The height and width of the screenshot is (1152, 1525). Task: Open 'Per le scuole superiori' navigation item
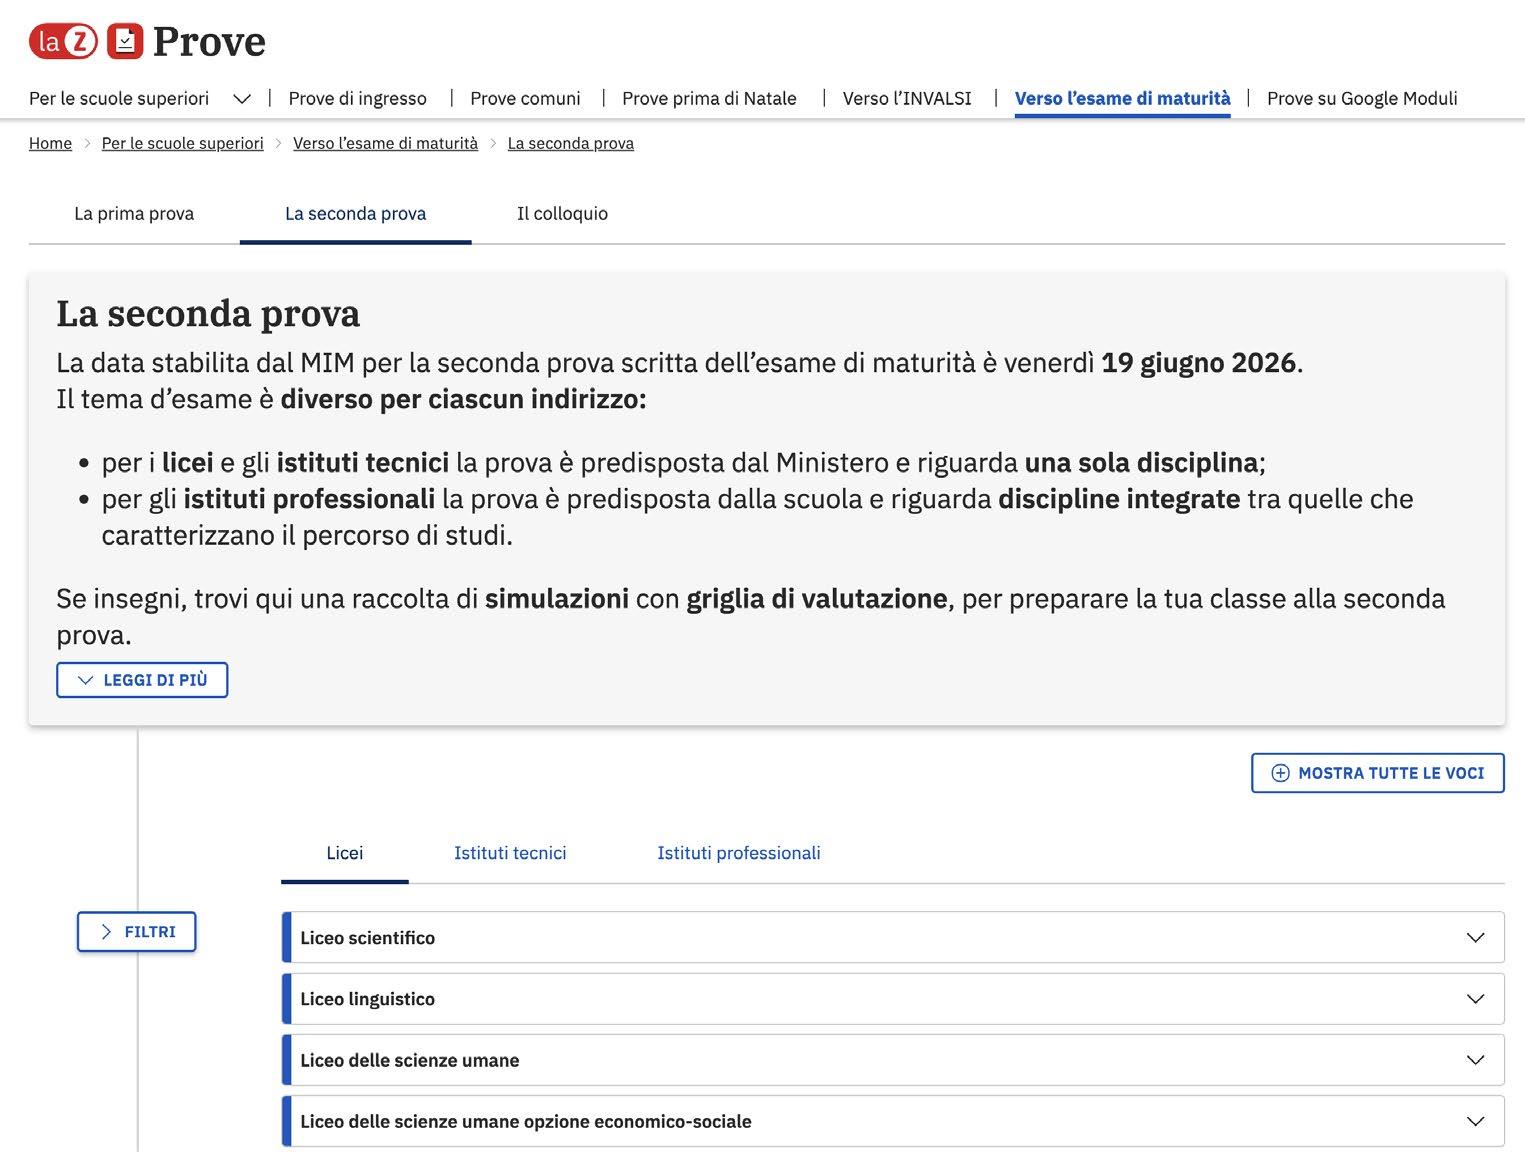119,98
